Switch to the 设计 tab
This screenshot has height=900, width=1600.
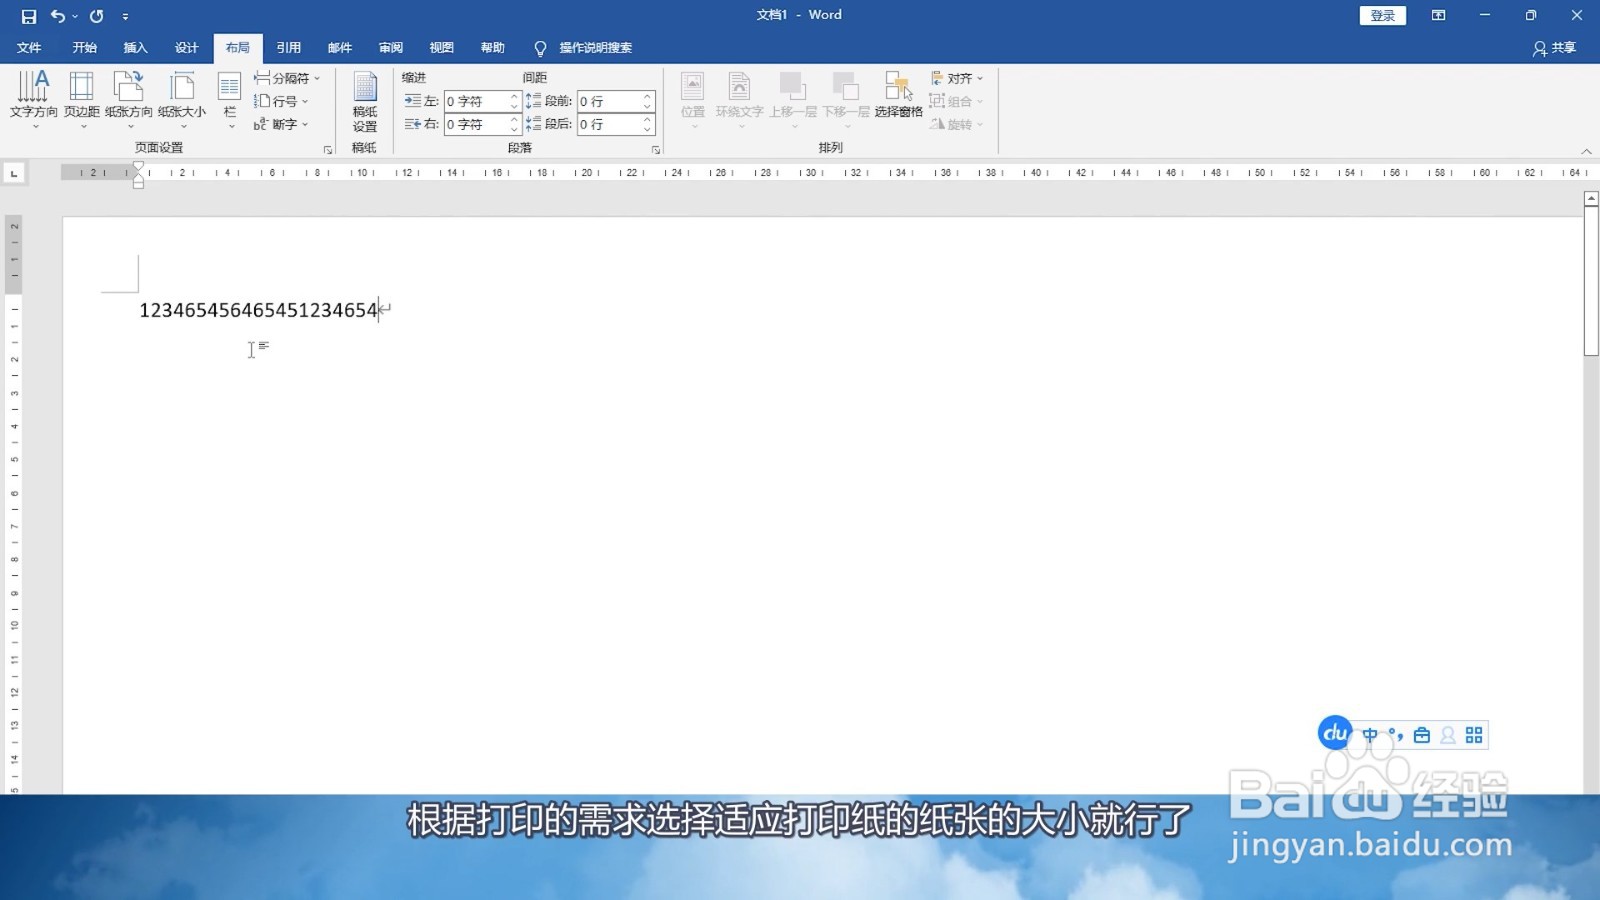tap(186, 48)
